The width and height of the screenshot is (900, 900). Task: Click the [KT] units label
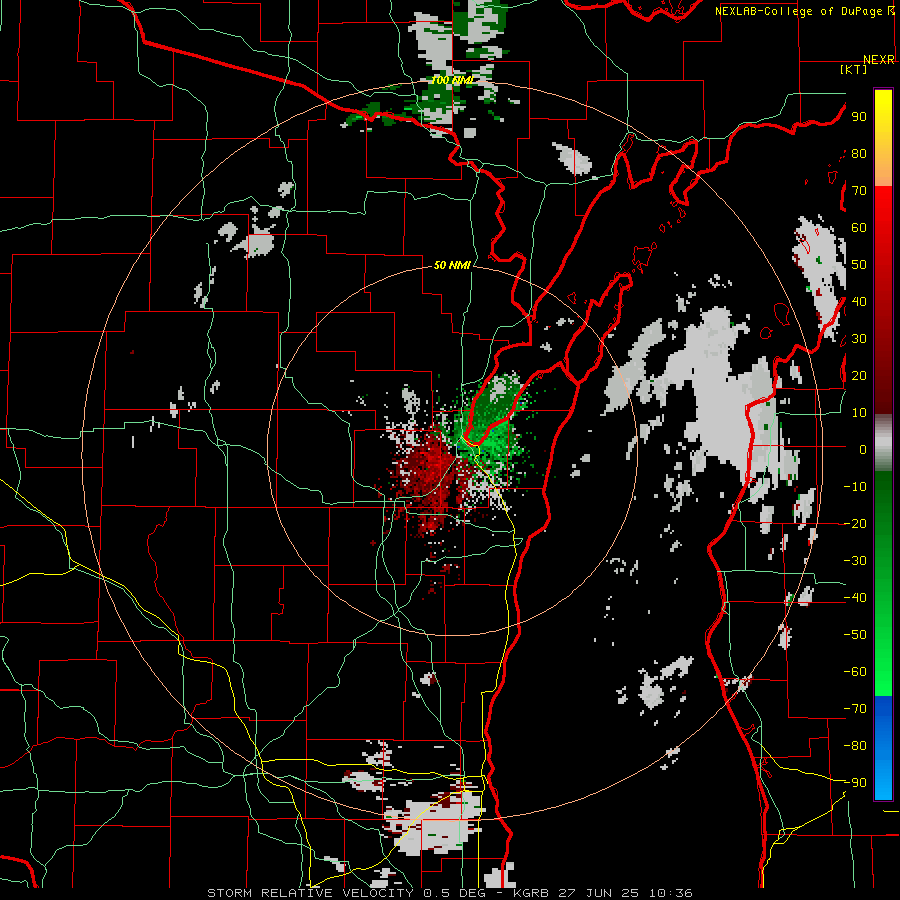[x=853, y=69]
